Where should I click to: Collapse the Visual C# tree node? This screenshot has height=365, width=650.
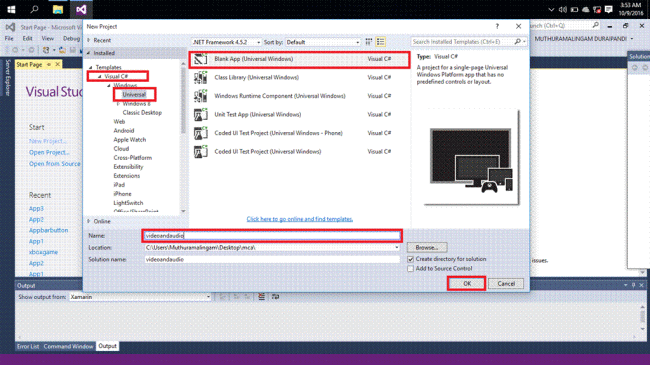[x=99, y=76]
